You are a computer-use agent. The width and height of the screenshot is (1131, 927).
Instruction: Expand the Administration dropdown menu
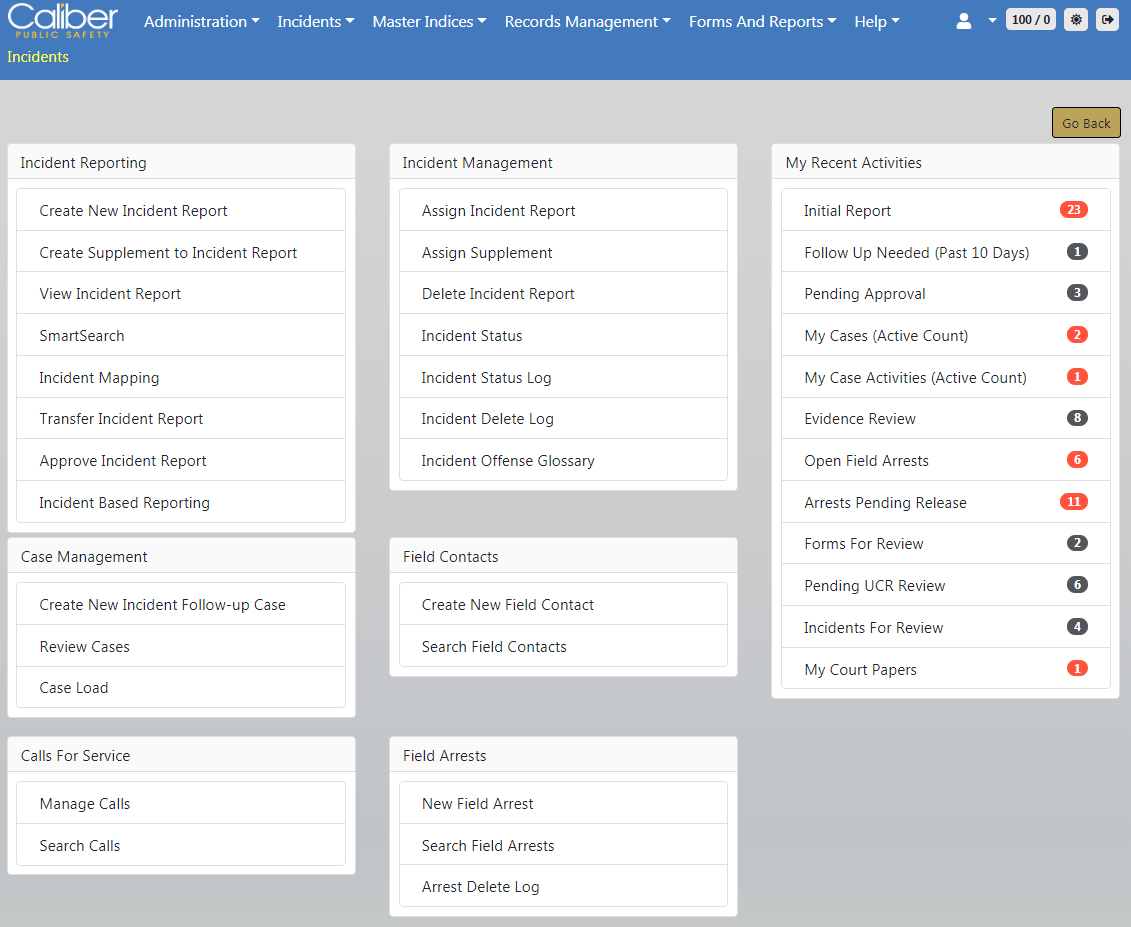(201, 21)
